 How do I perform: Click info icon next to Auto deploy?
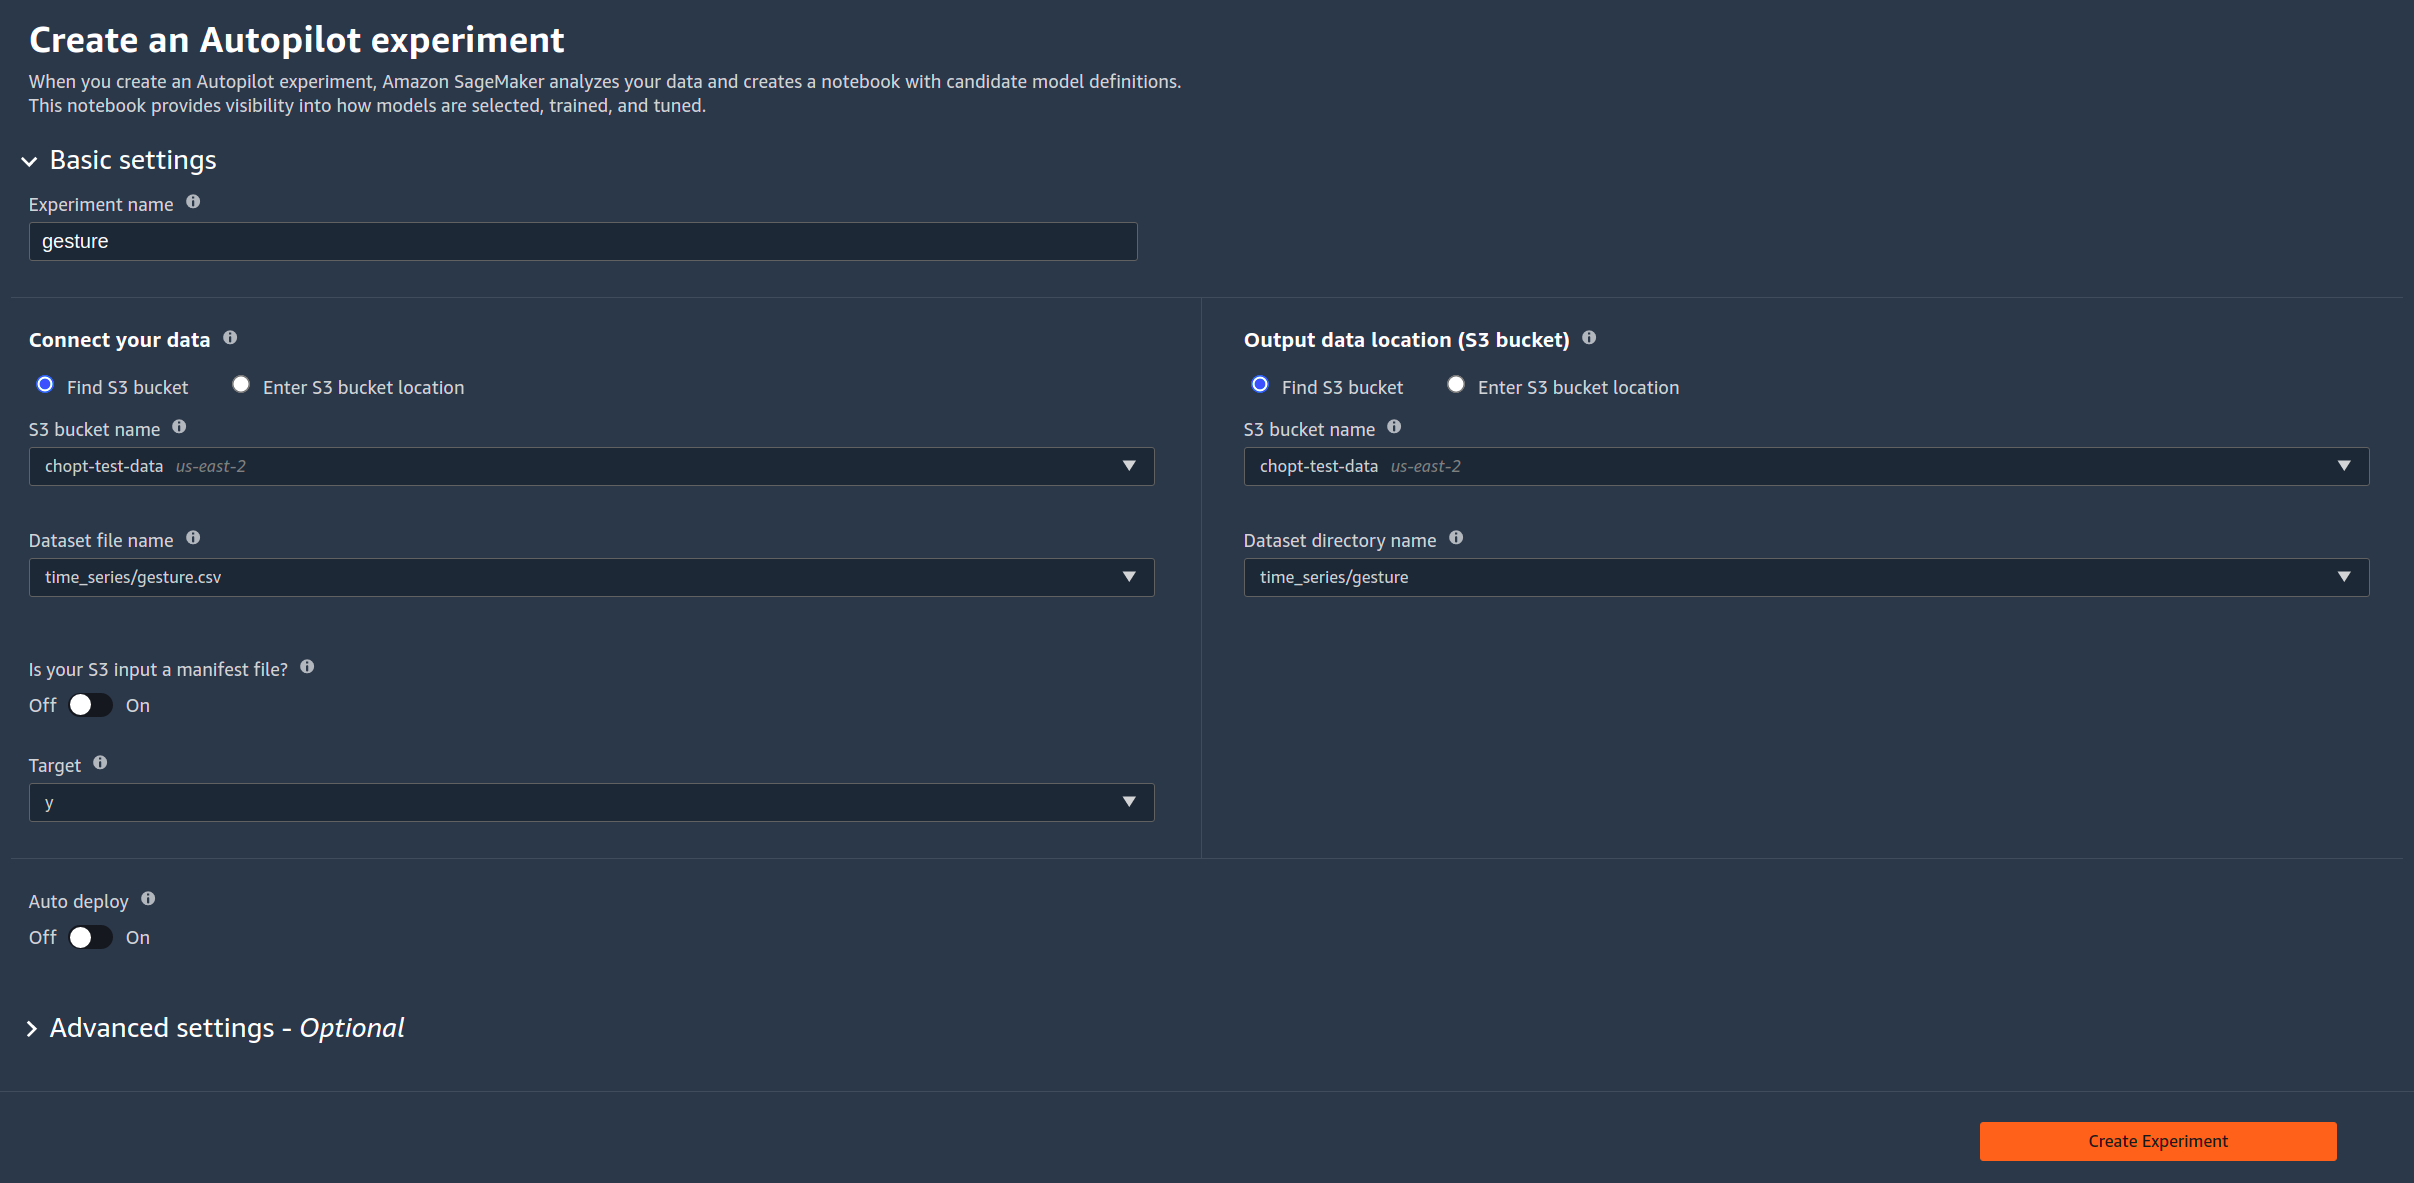tap(148, 899)
